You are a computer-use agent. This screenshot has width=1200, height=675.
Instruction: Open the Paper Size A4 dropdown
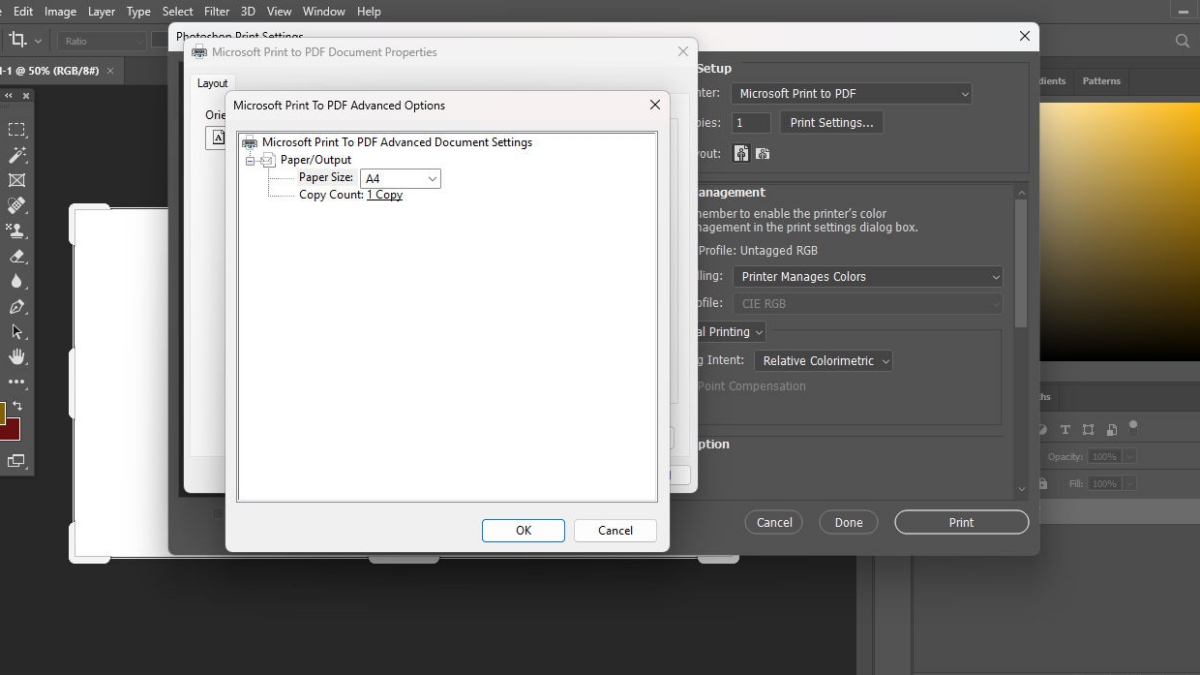(x=400, y=178)
